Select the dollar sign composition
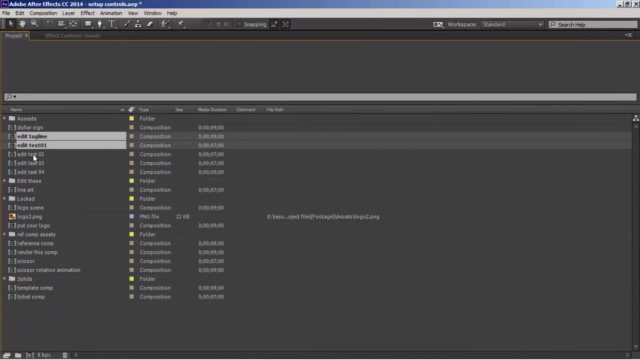The image size is (640, 360). coord(30,127)
